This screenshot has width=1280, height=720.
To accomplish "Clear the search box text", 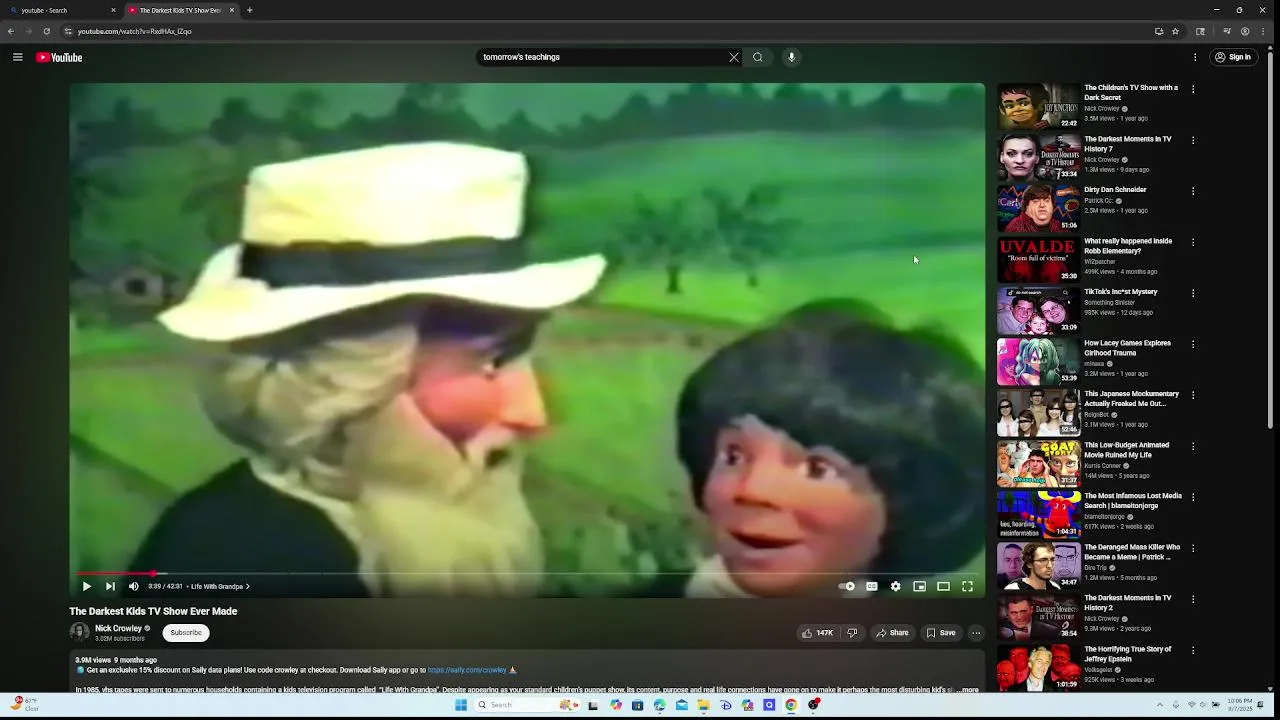I will click(x=734, y=57).
